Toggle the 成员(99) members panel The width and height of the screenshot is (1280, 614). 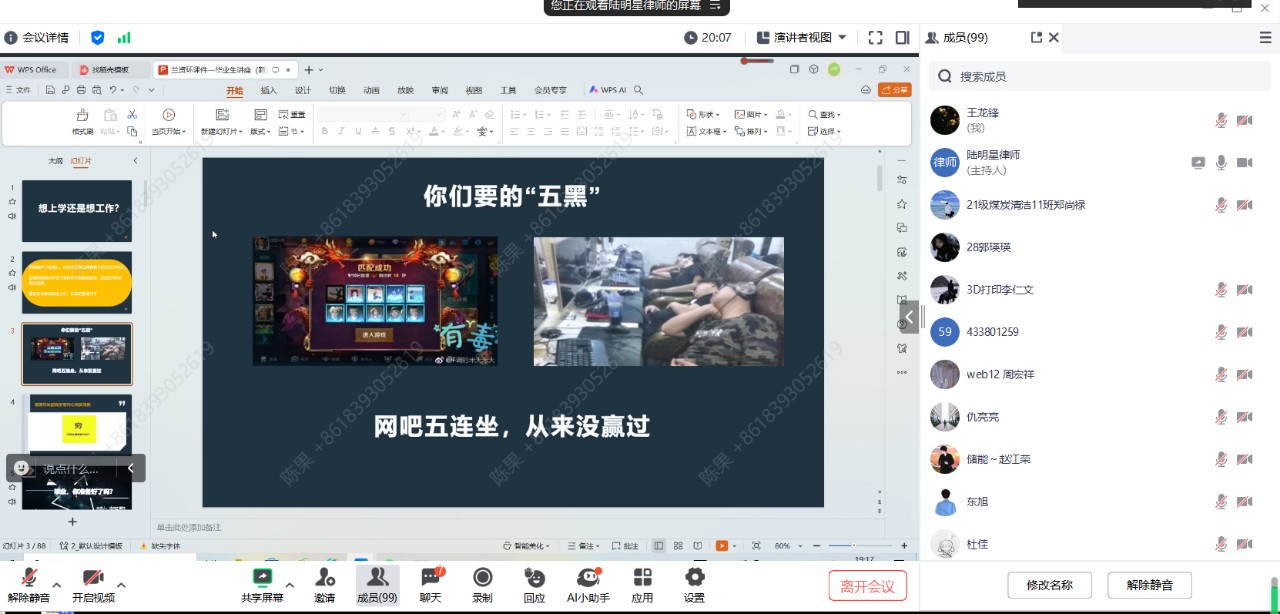(x=377, y=584)
